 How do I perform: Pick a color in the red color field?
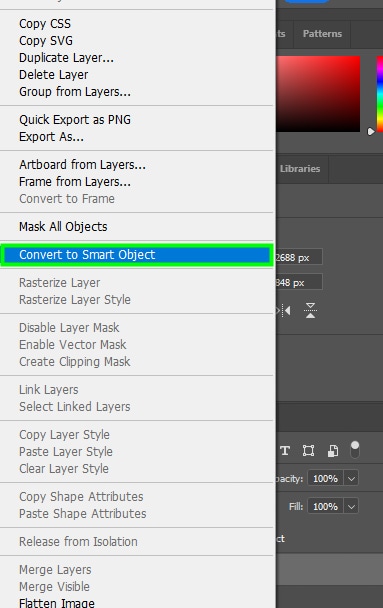coord(318,94)
